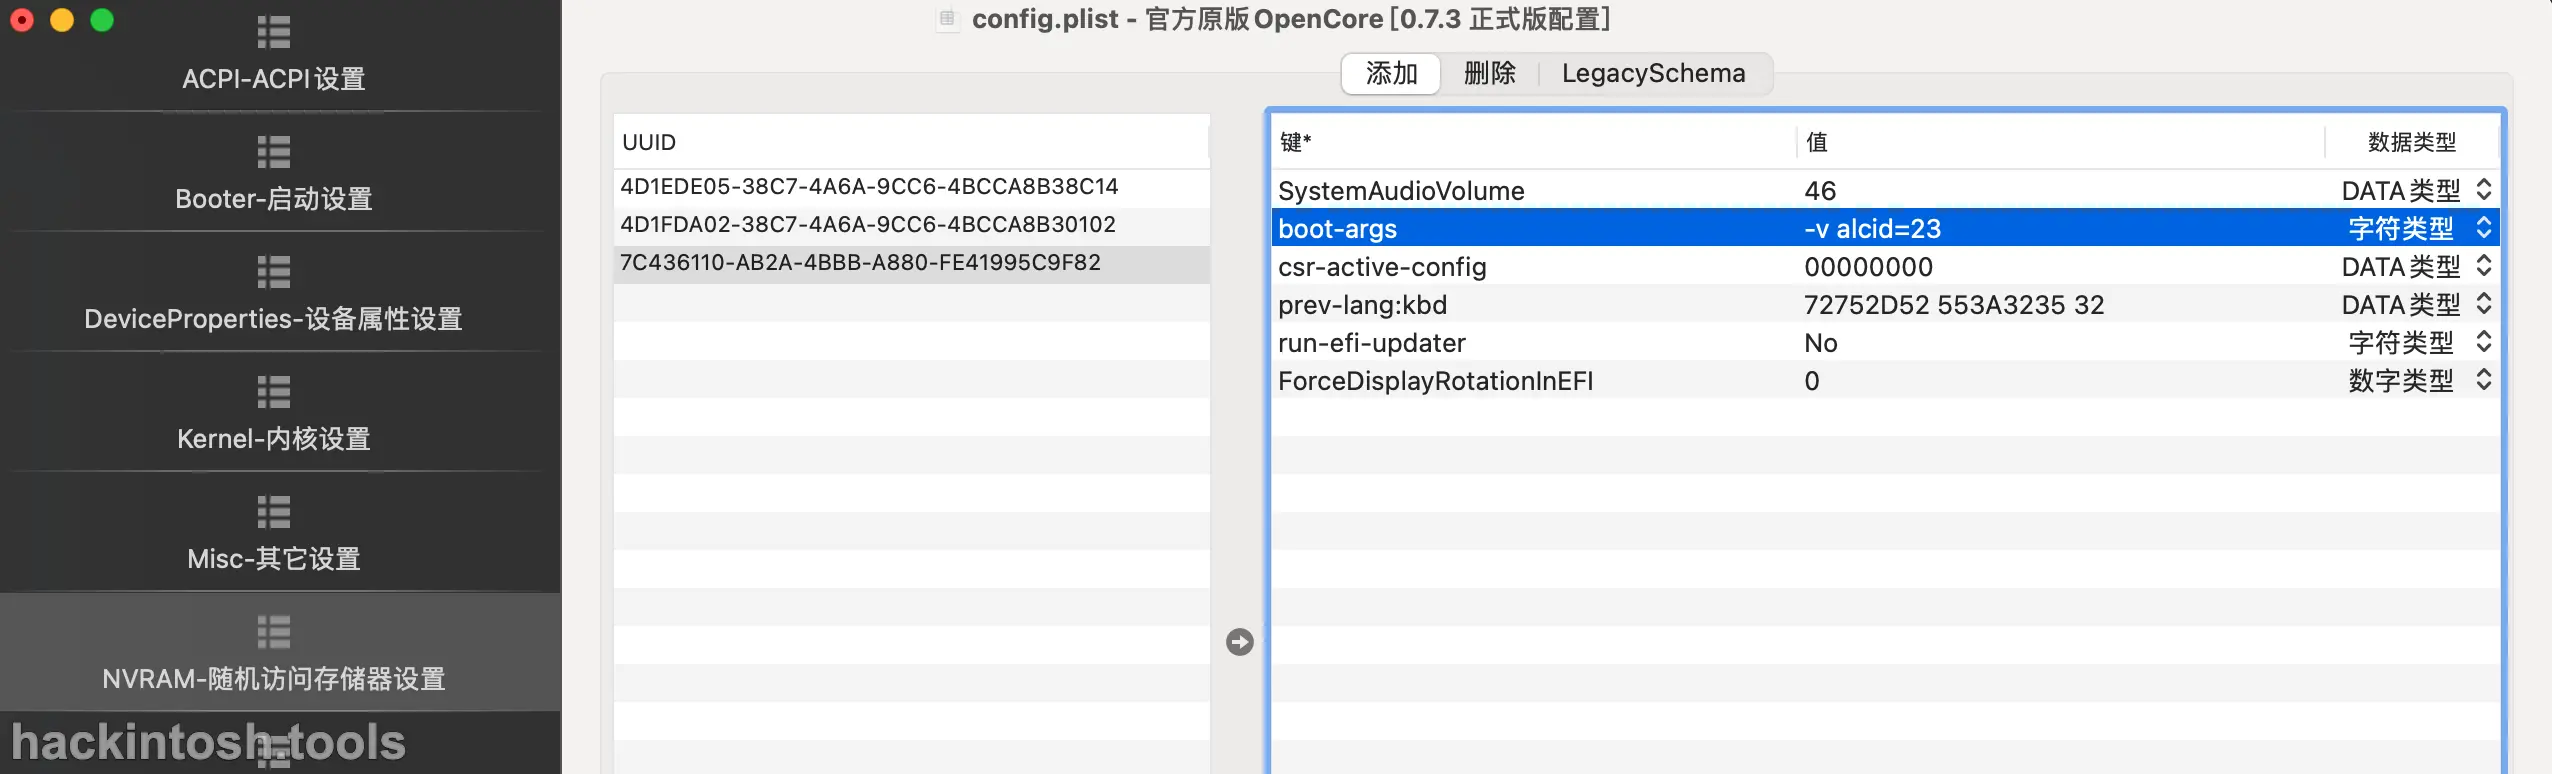The width and height of the screenshot is (2552, 774).
Task: Select the run-efi-updater key cell
Action: point(1371,343)
